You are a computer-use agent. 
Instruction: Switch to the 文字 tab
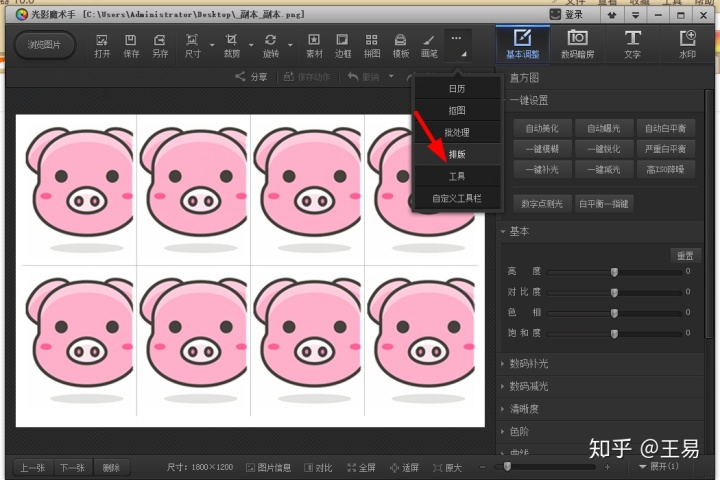coord(632,44)
